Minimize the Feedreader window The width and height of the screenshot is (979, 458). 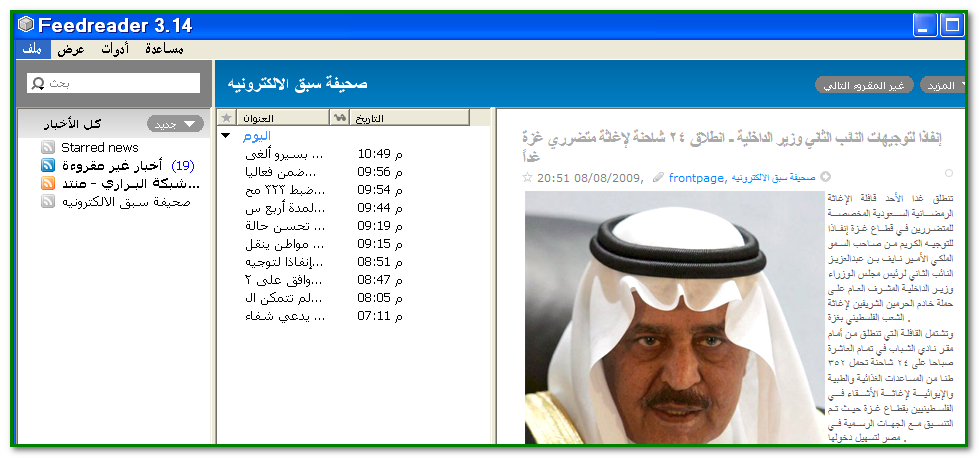pyautogui.click(x=925, y=26)
